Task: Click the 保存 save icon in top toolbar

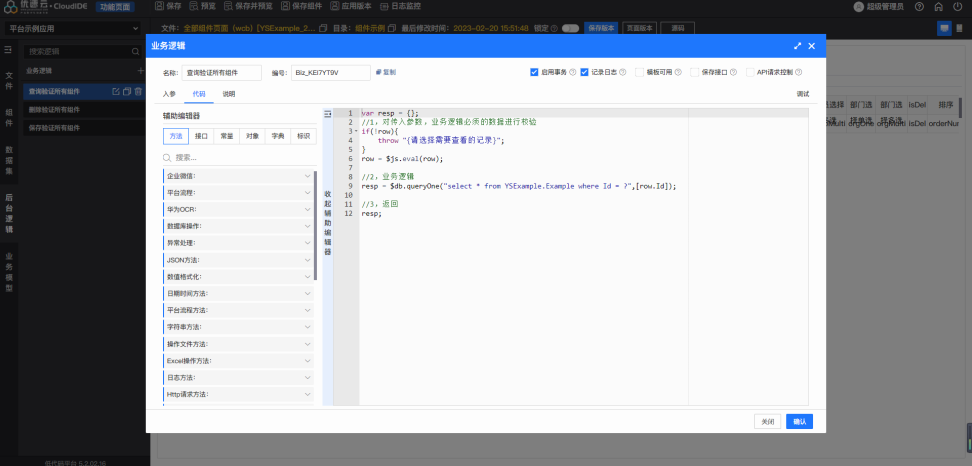Action: (x=159, y=6)
